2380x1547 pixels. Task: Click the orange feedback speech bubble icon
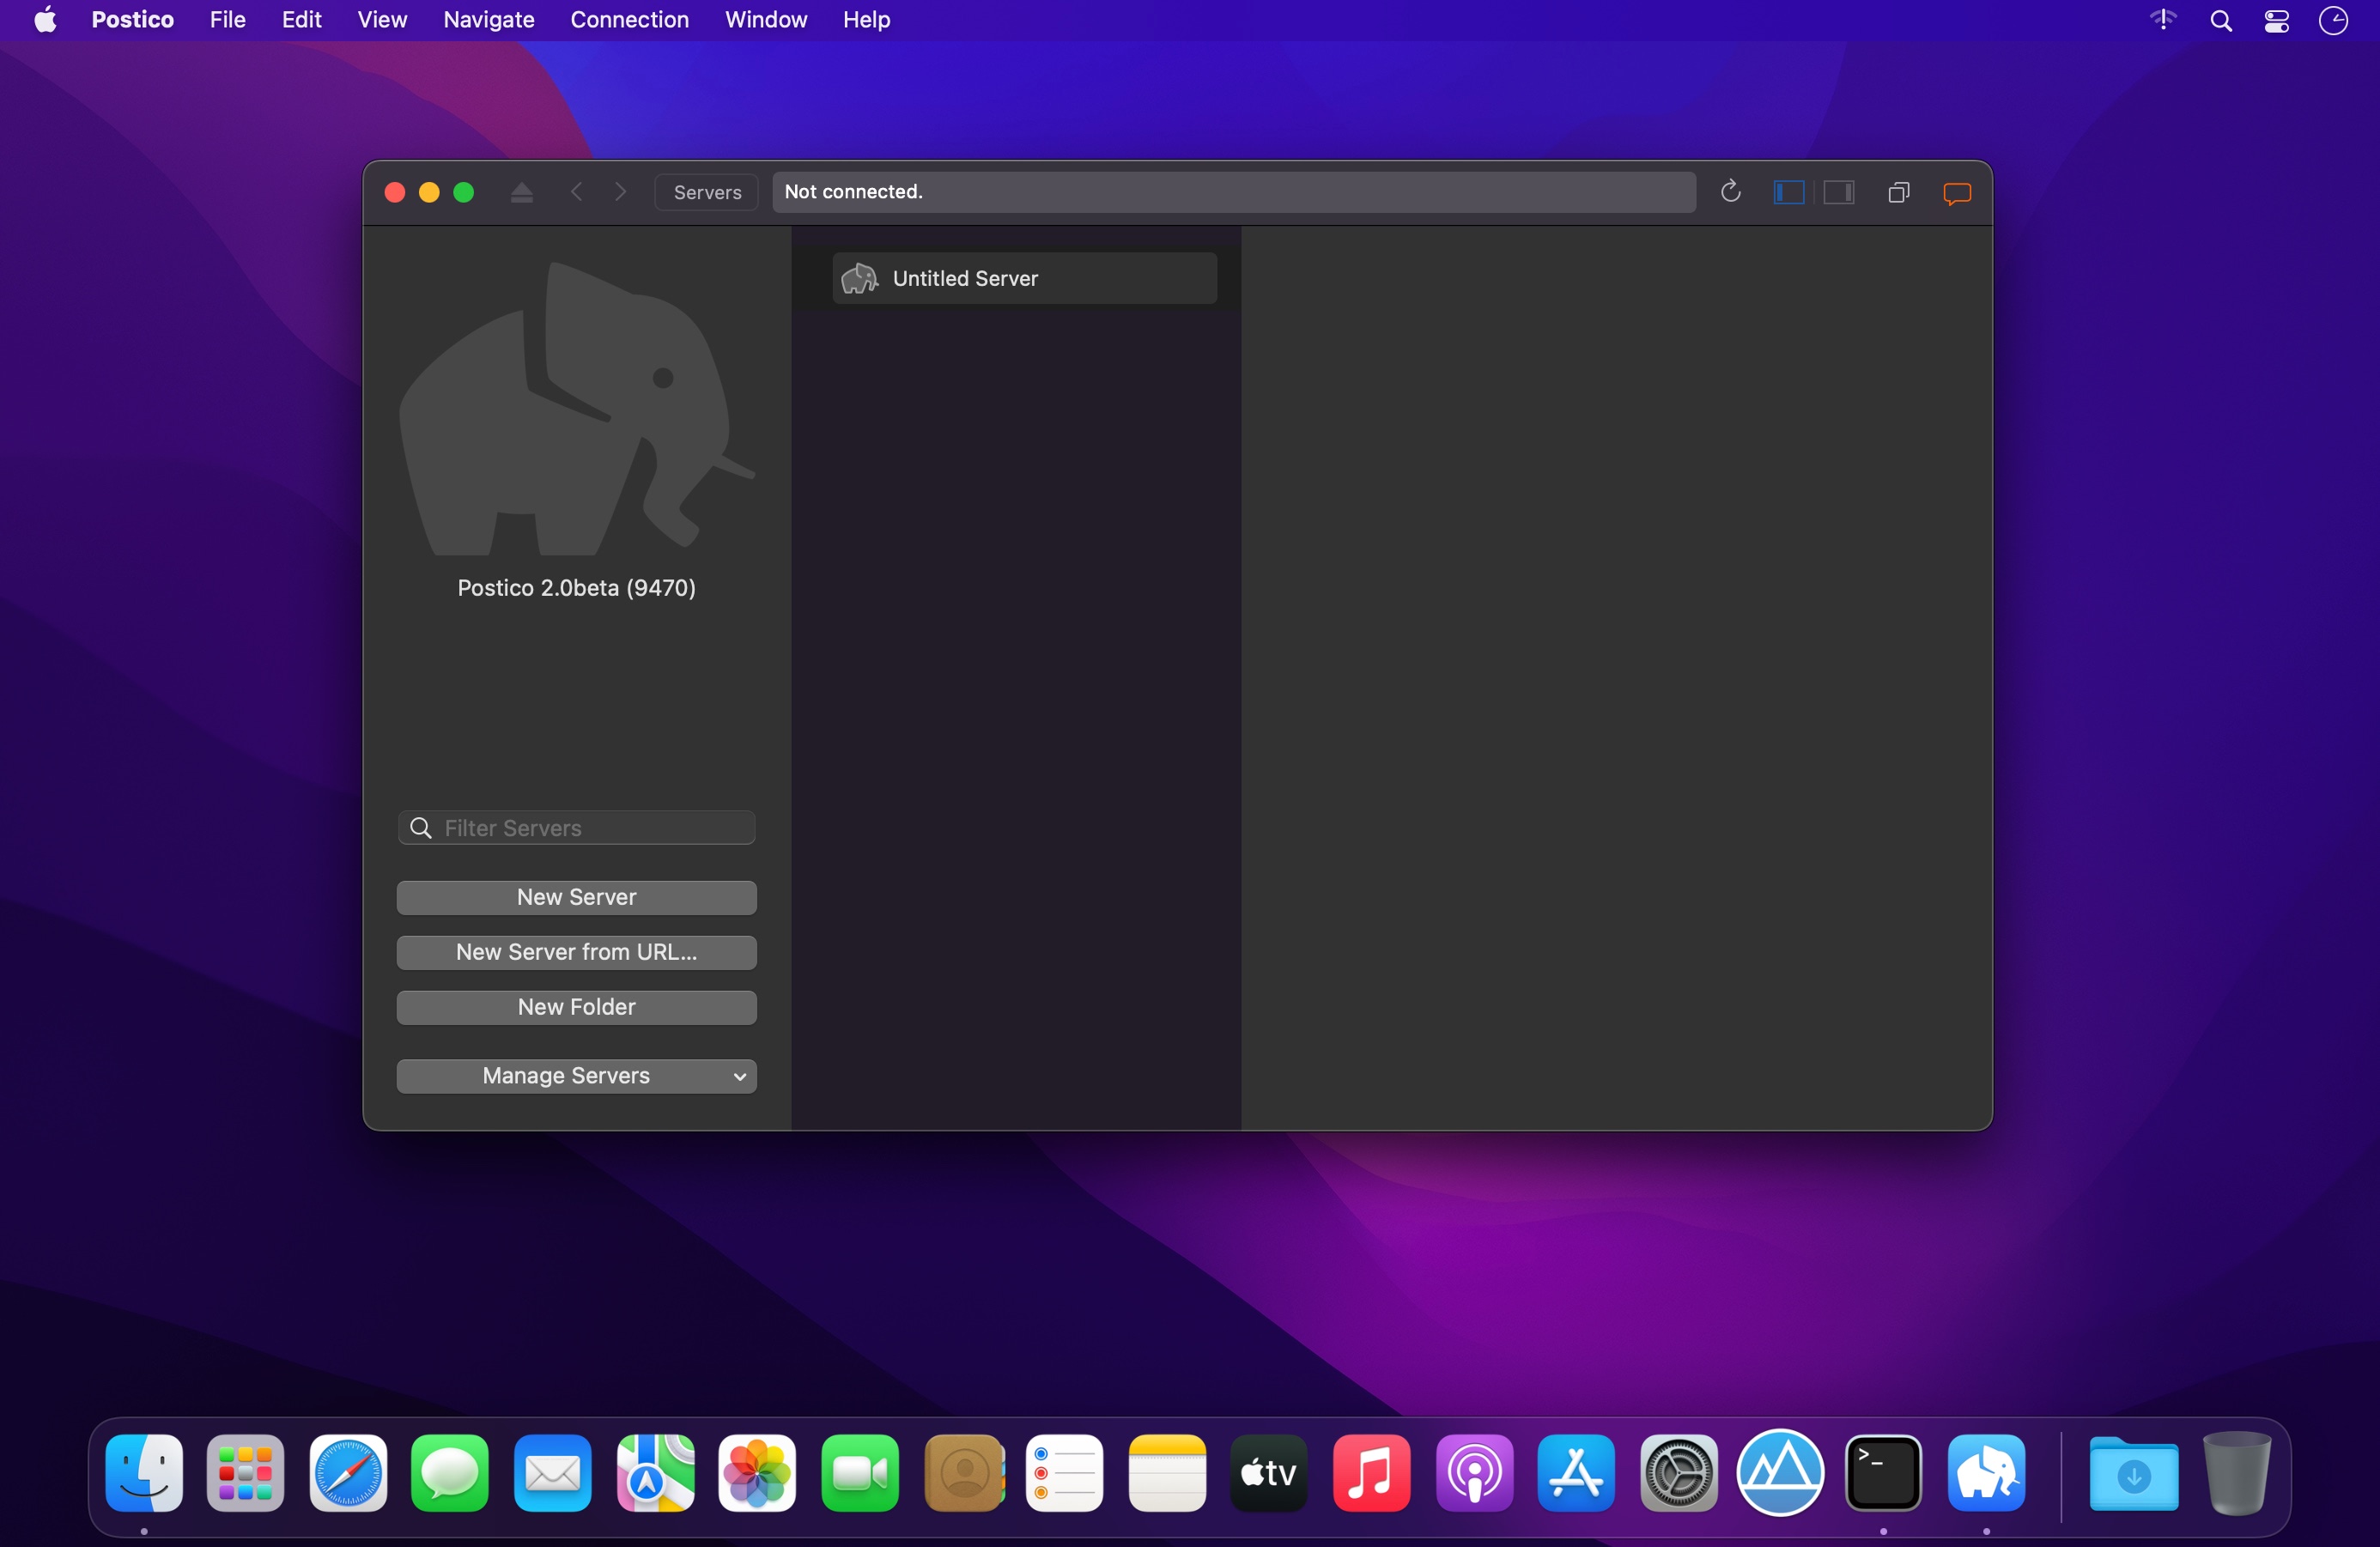(1956, 193)
